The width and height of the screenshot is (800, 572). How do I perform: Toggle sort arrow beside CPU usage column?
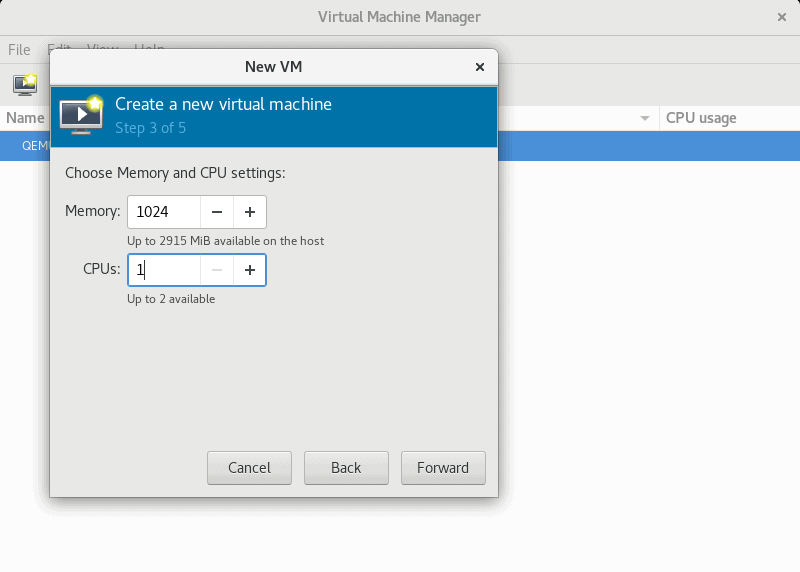point(644,118)
